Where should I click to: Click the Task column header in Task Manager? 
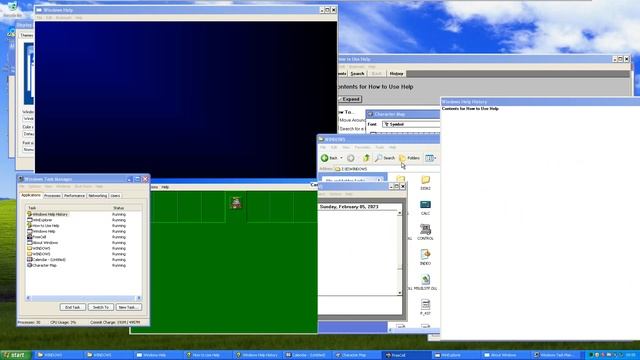pos(68,208)
